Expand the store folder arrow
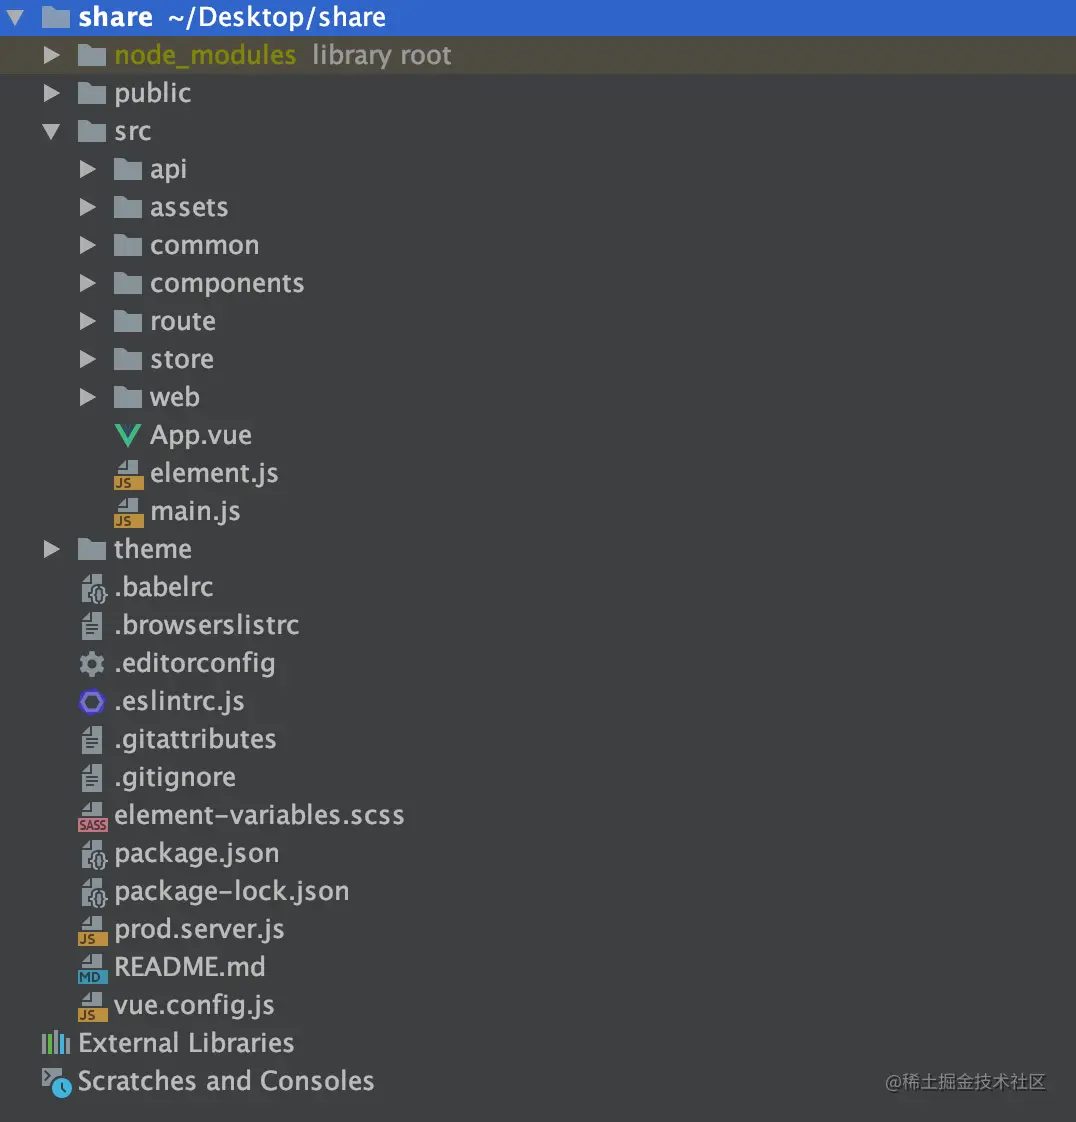This screenshot has height=1122, width=1076. pos(87,358)
